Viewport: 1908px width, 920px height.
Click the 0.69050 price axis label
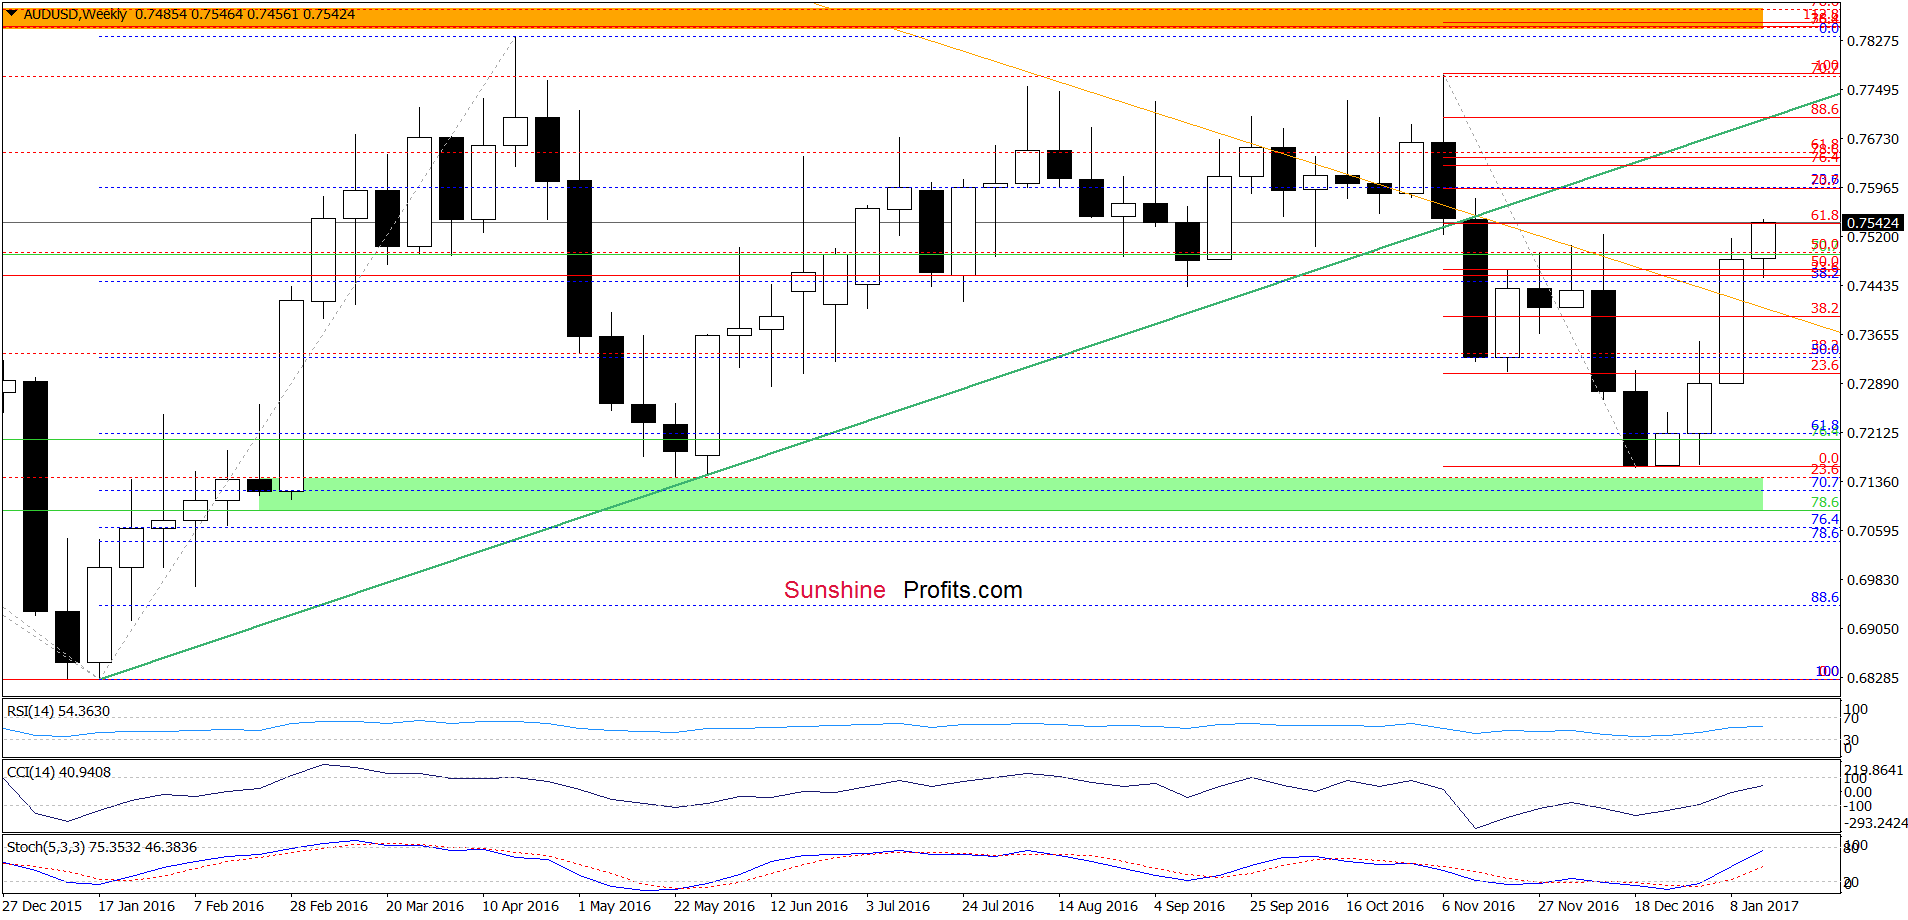coord(1872,629)
